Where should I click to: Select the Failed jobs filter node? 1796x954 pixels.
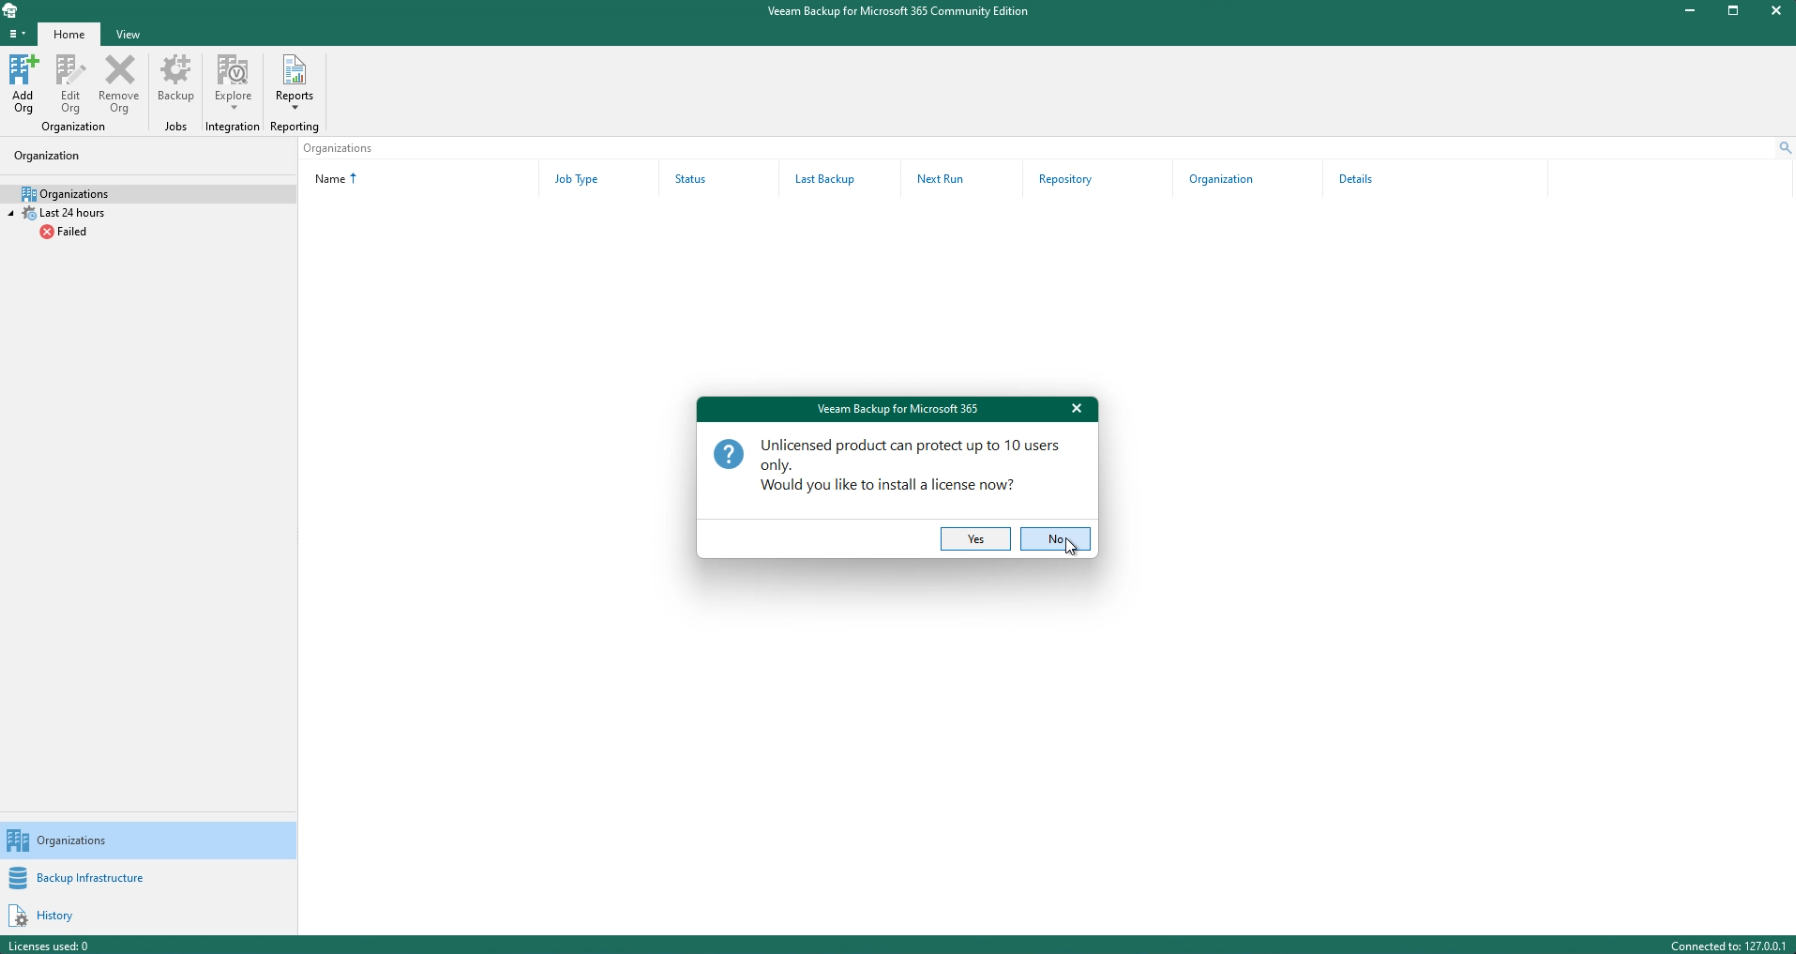(x=71, y=231)
